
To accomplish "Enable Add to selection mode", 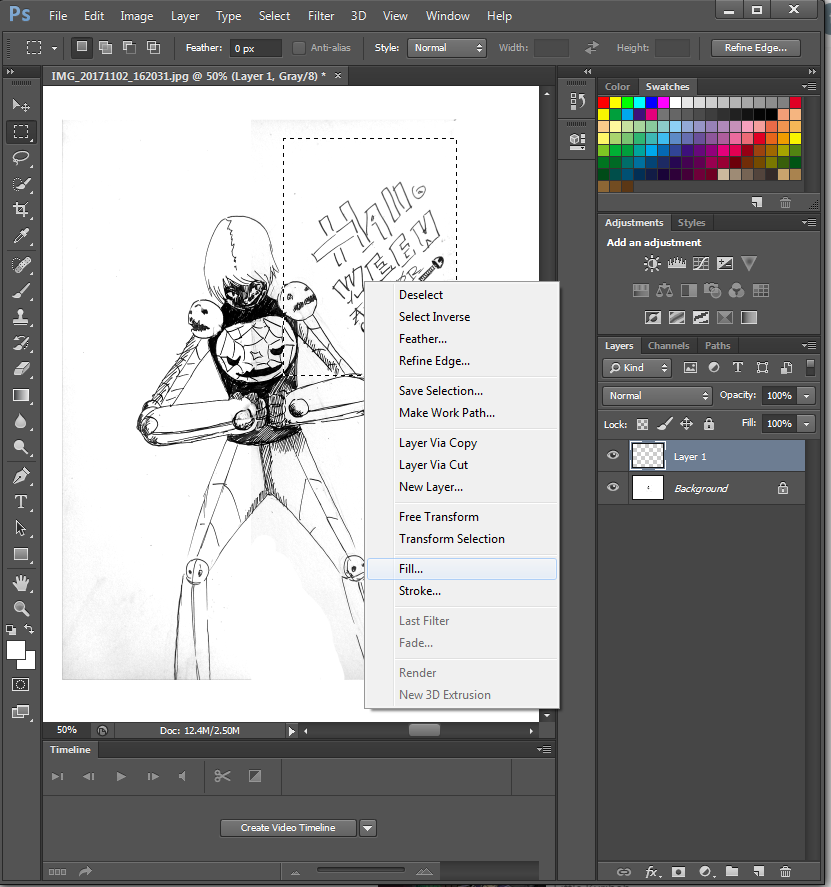I will click(x=106, y=48).
